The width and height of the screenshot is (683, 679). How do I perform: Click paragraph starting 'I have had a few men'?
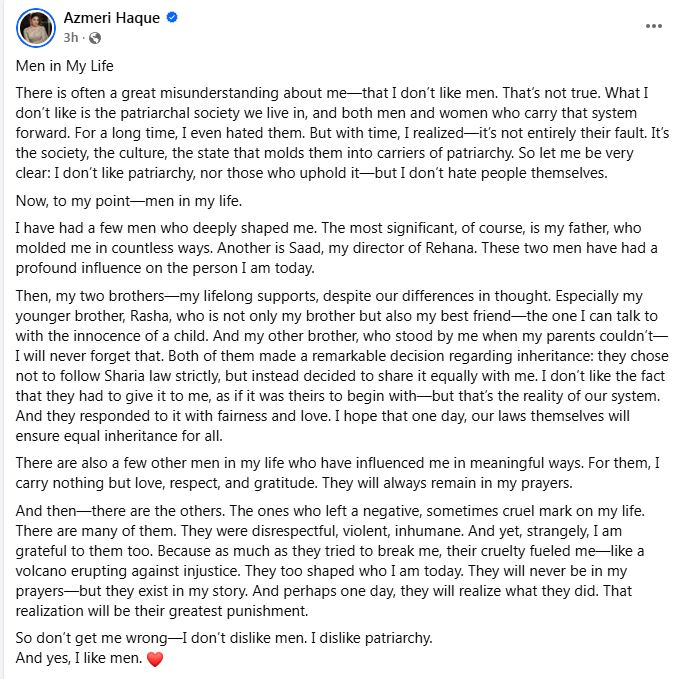click(336, 248)
